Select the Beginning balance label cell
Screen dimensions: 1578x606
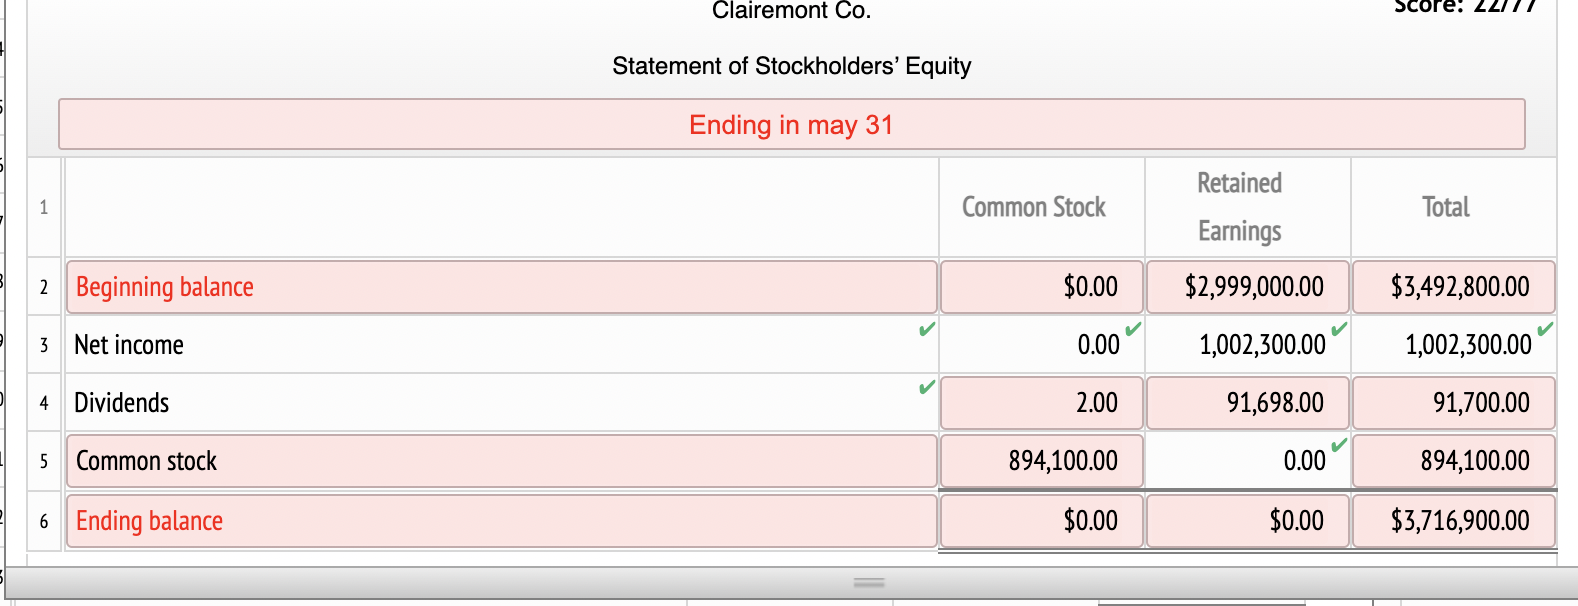pyautogui.click(x=500, y=286)
